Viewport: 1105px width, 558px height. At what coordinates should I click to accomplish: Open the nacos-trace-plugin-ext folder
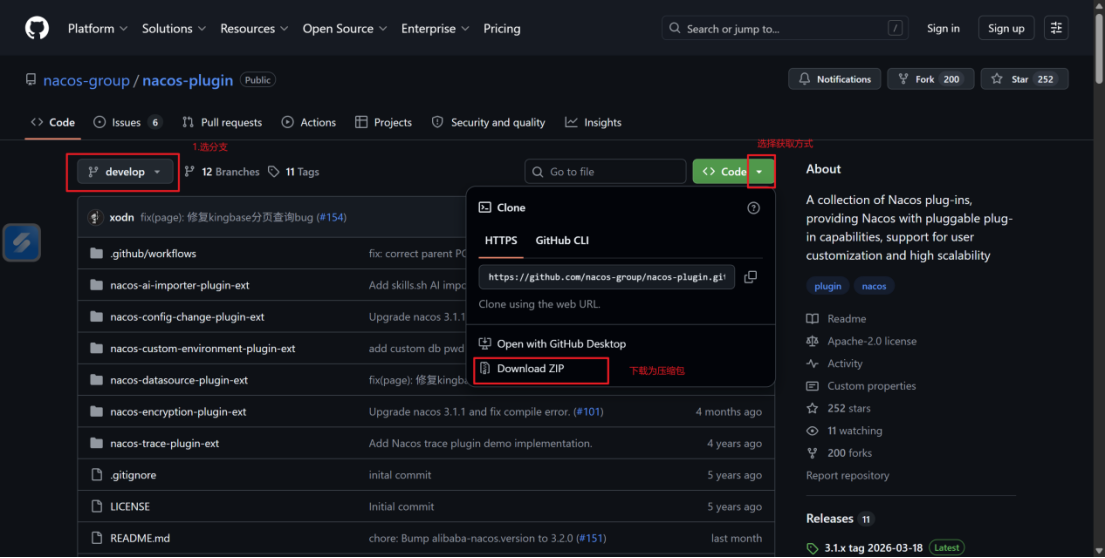tap(164, 444)
